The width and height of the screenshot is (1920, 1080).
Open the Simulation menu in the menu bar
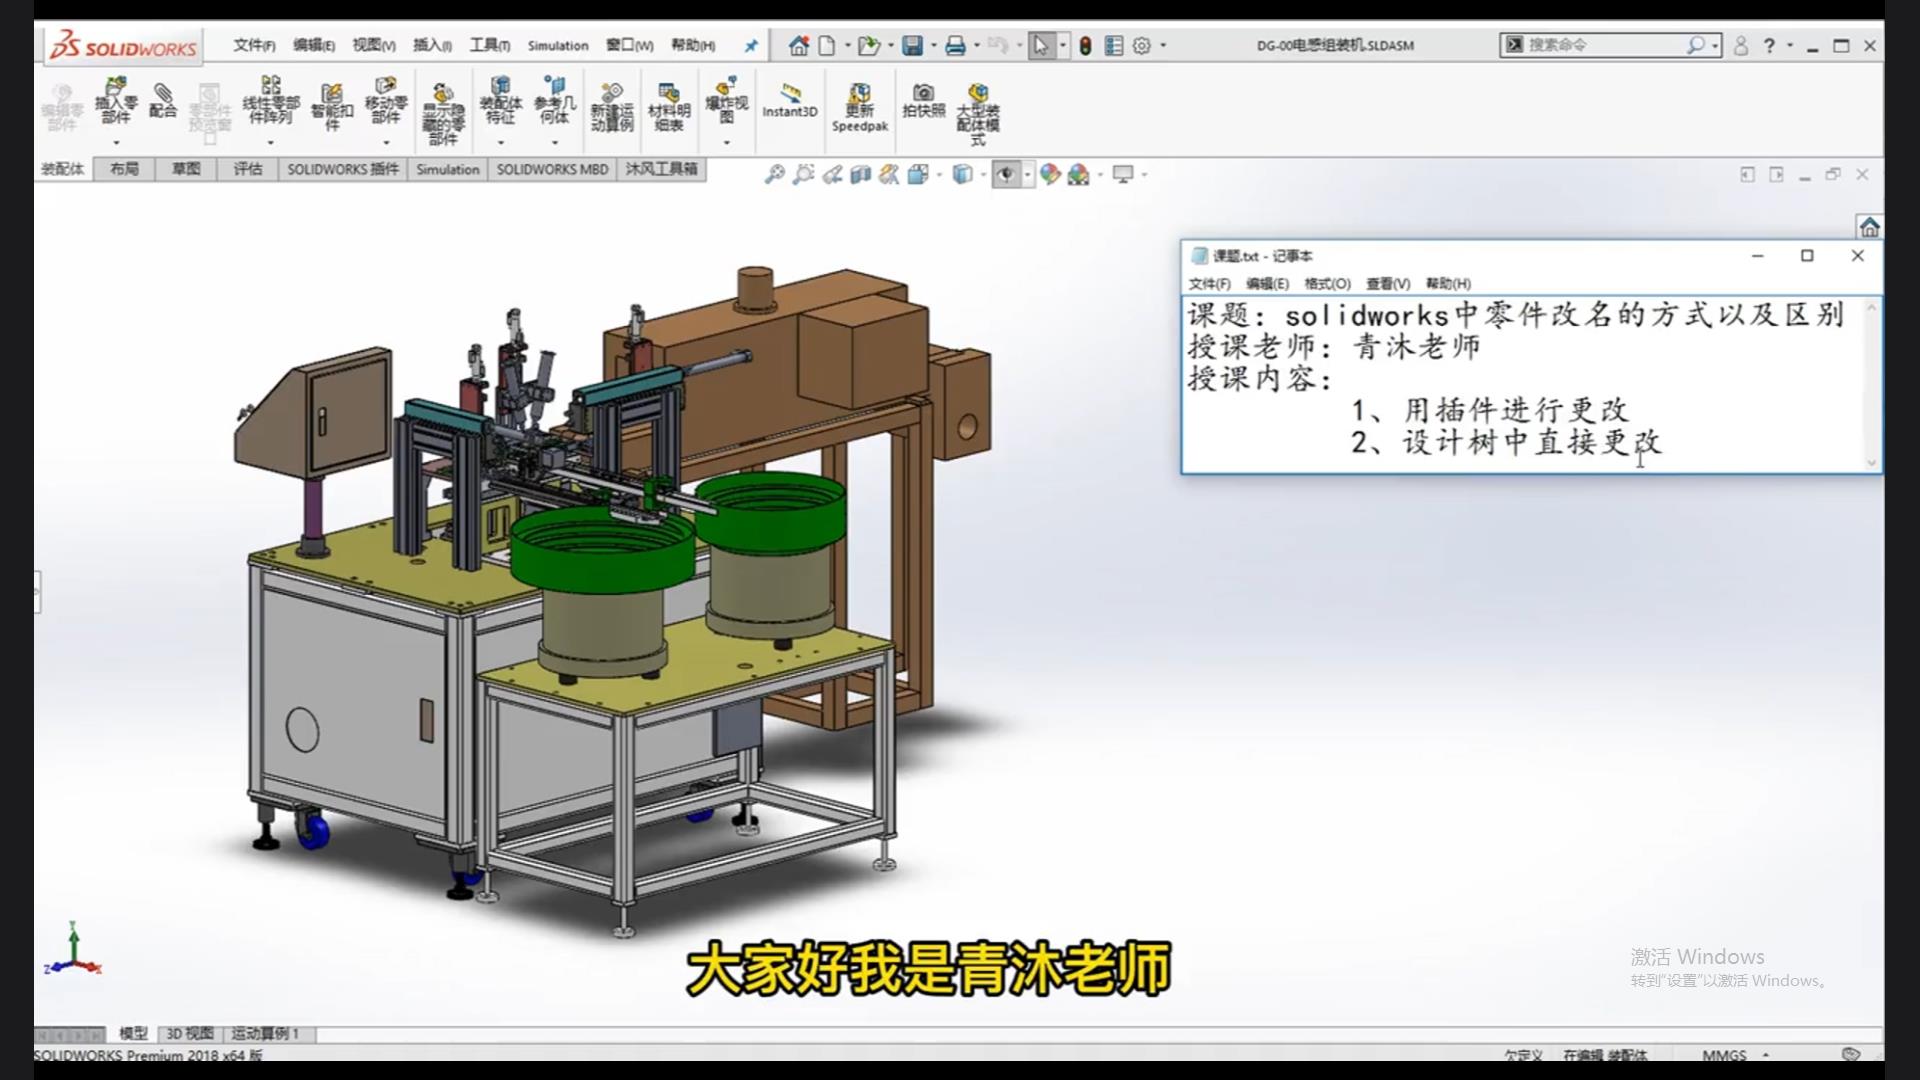(x=558, y=45)
